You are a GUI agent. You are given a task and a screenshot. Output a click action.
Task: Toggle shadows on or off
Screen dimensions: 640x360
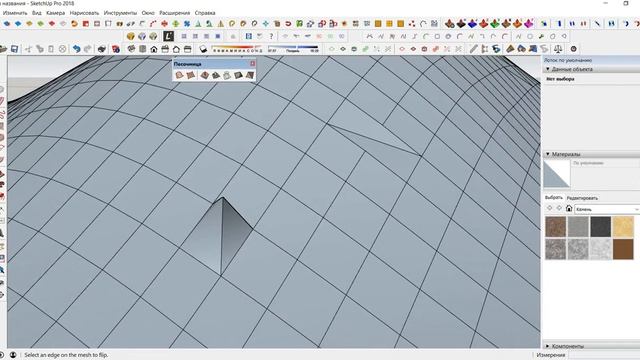(x=203, y=49)
